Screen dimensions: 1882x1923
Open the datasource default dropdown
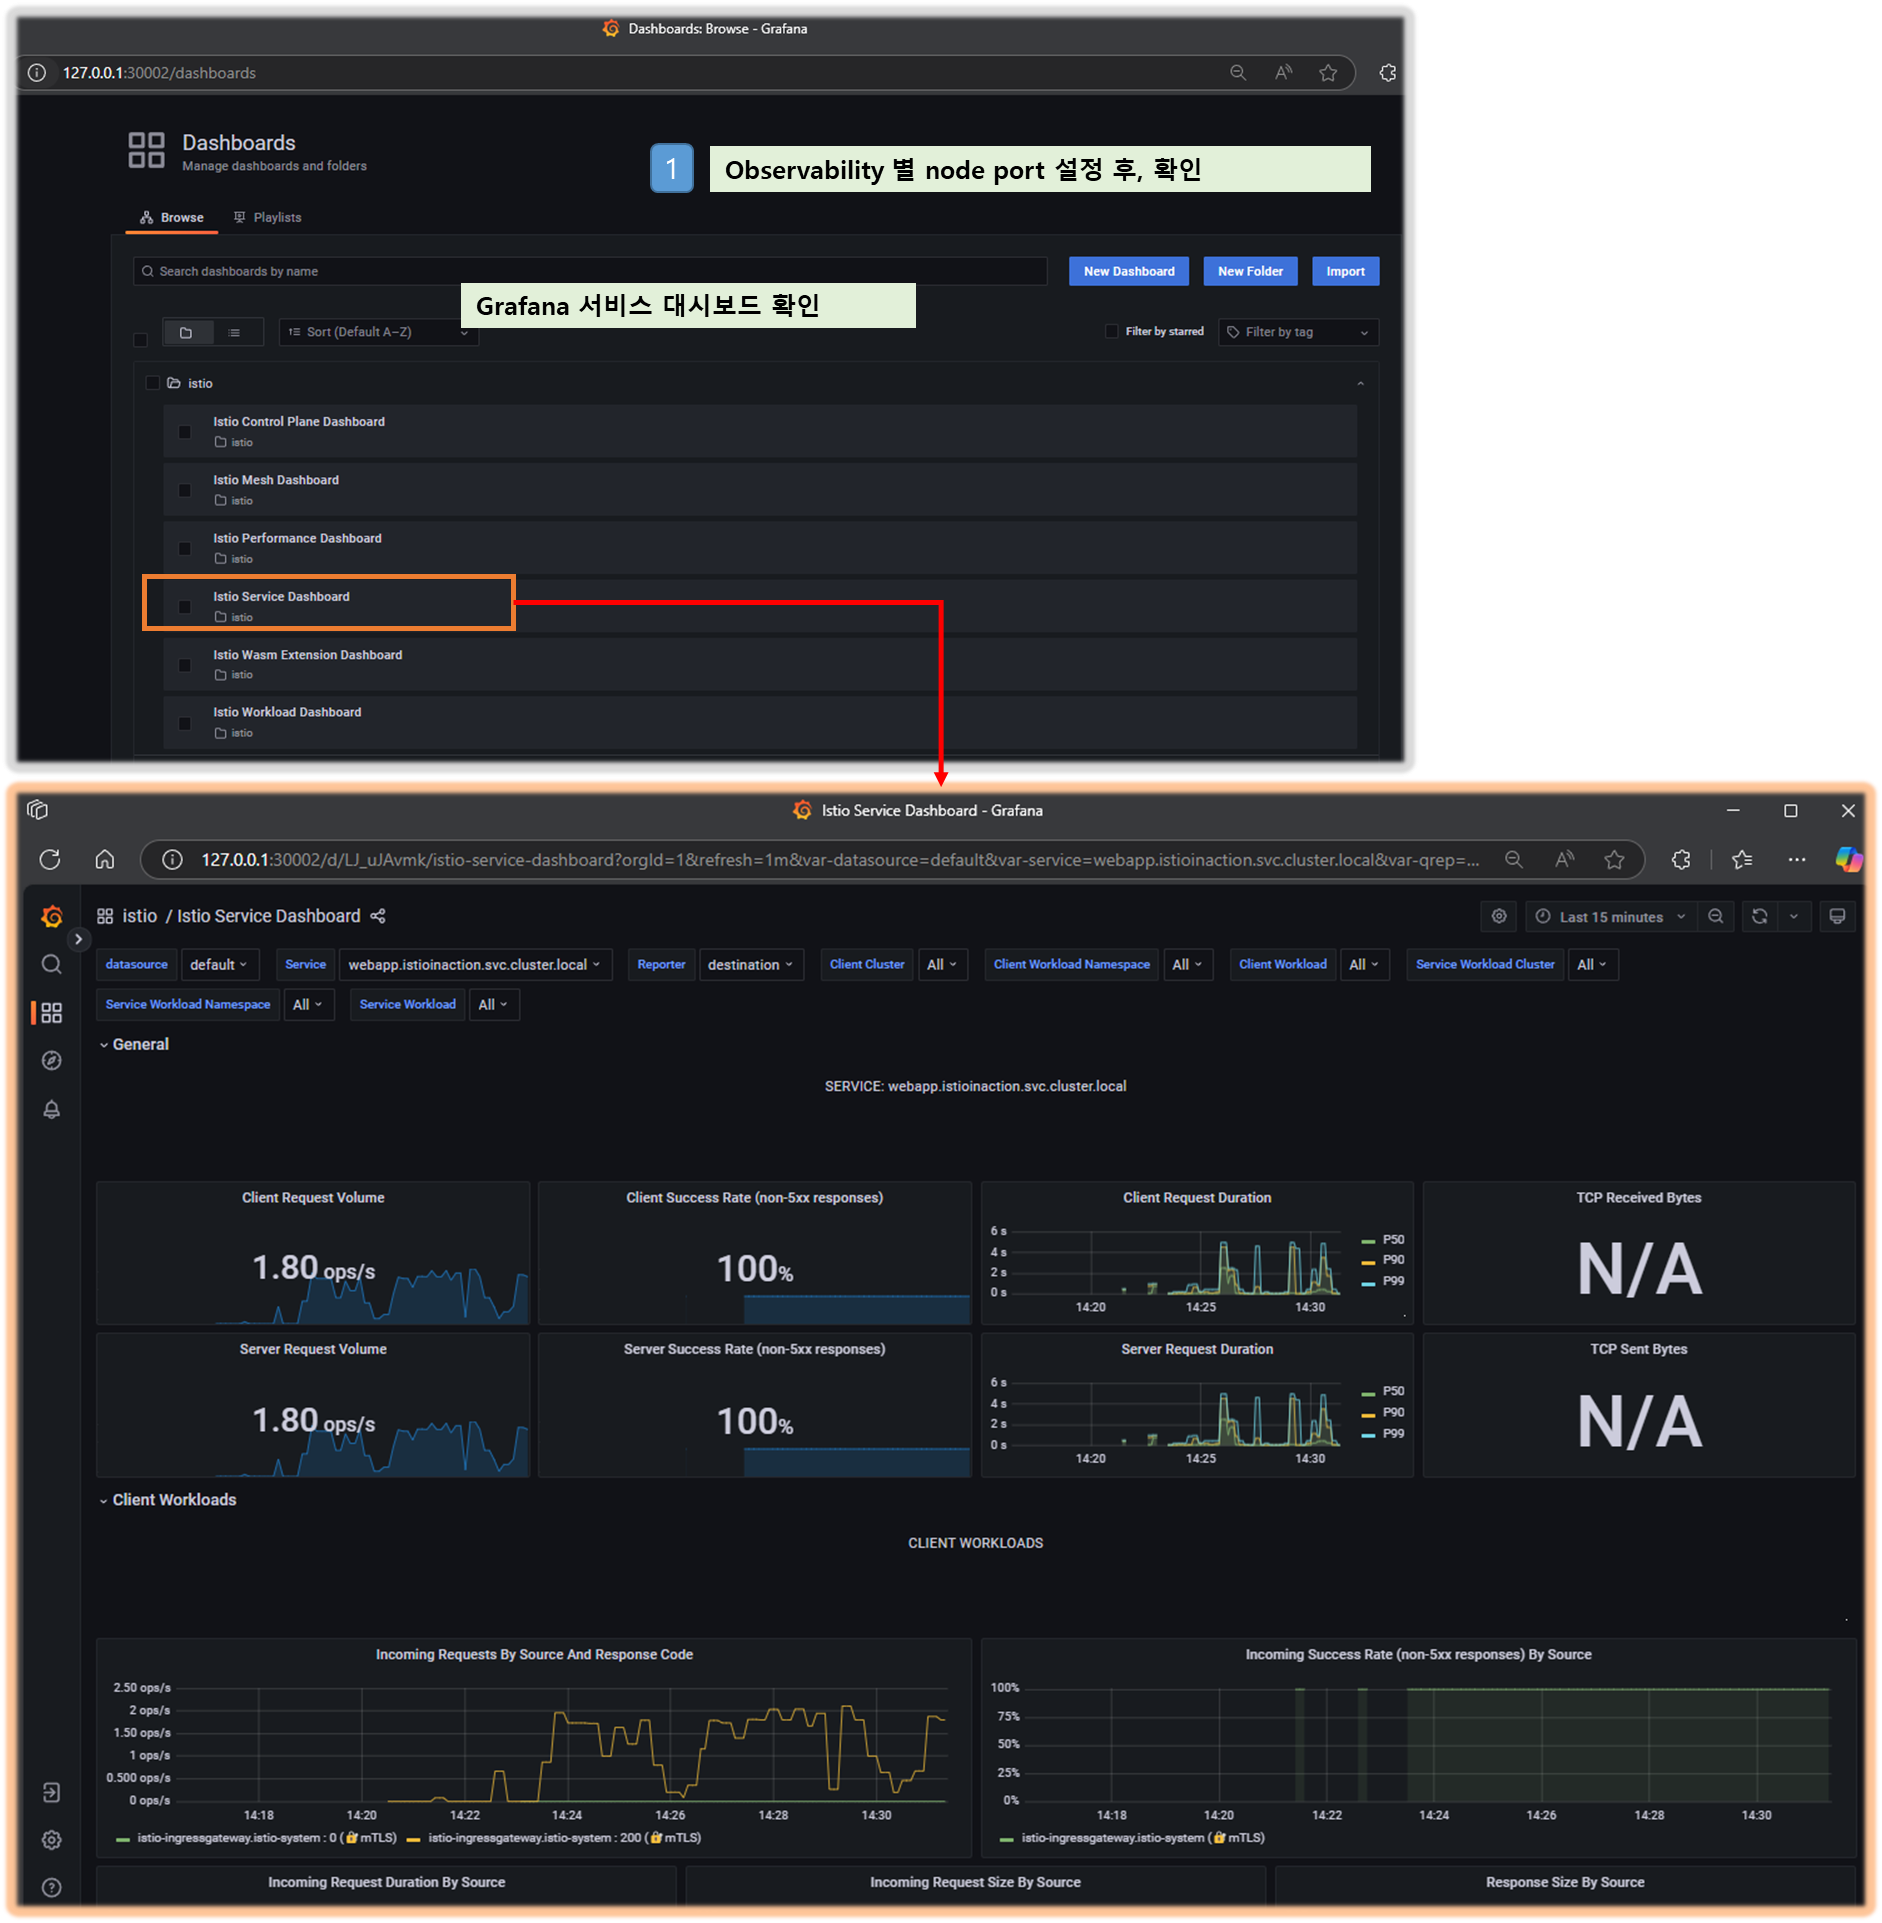[x=219, y=964]
